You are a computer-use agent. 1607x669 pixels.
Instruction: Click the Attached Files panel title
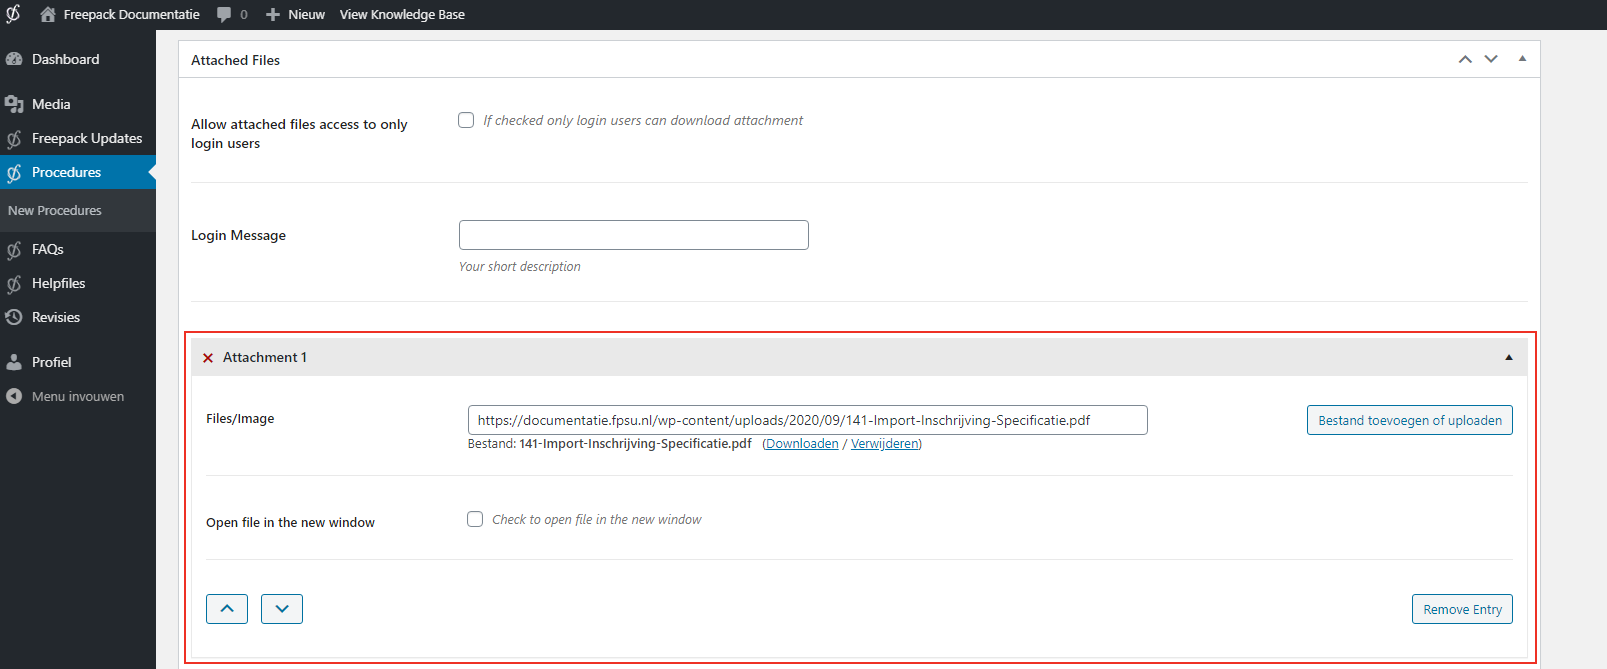coord(236,60)
